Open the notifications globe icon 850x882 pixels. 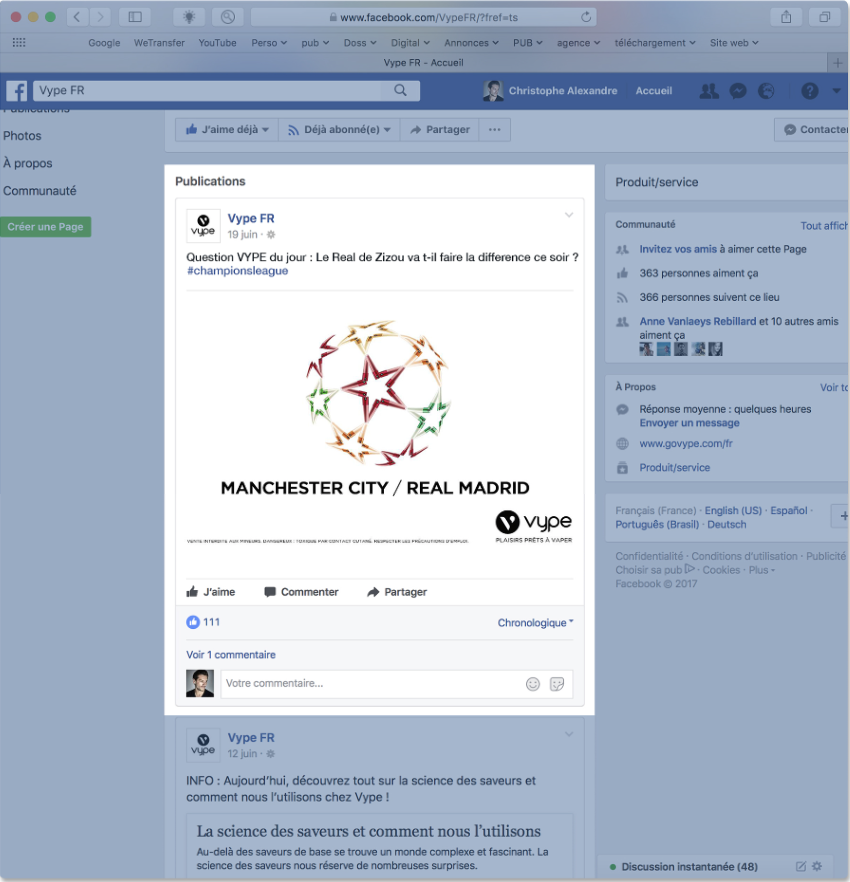pyautogui.click(x=766, y=91)
